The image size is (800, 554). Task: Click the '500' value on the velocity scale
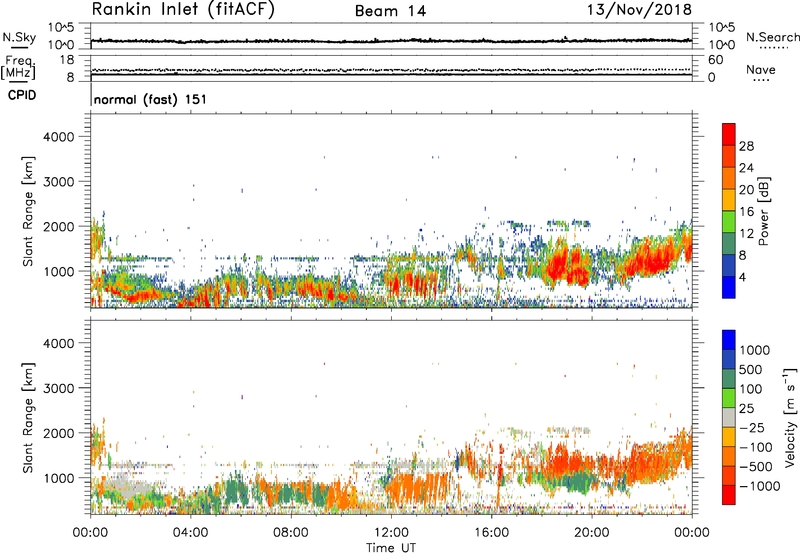click(751, 370)
